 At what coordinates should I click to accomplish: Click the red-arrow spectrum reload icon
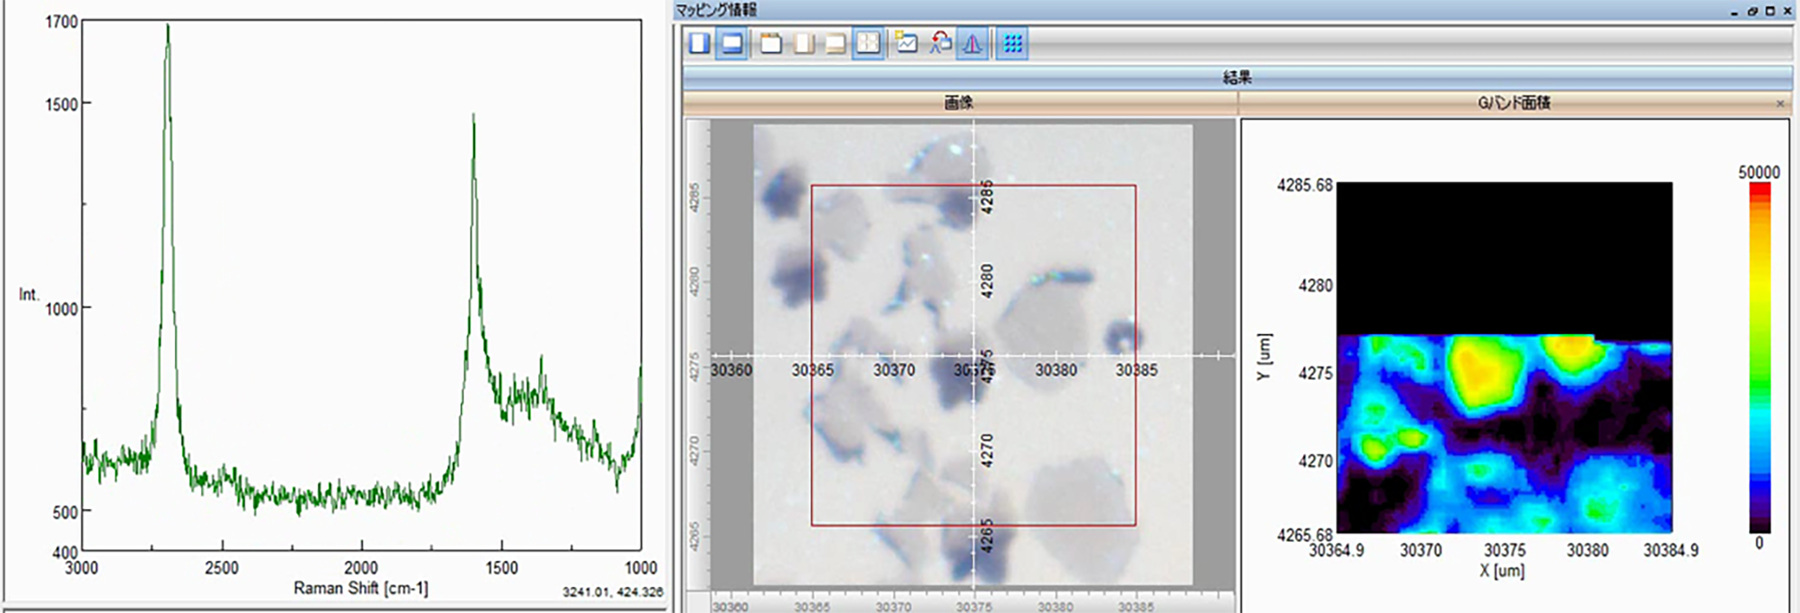coord(941,42)
